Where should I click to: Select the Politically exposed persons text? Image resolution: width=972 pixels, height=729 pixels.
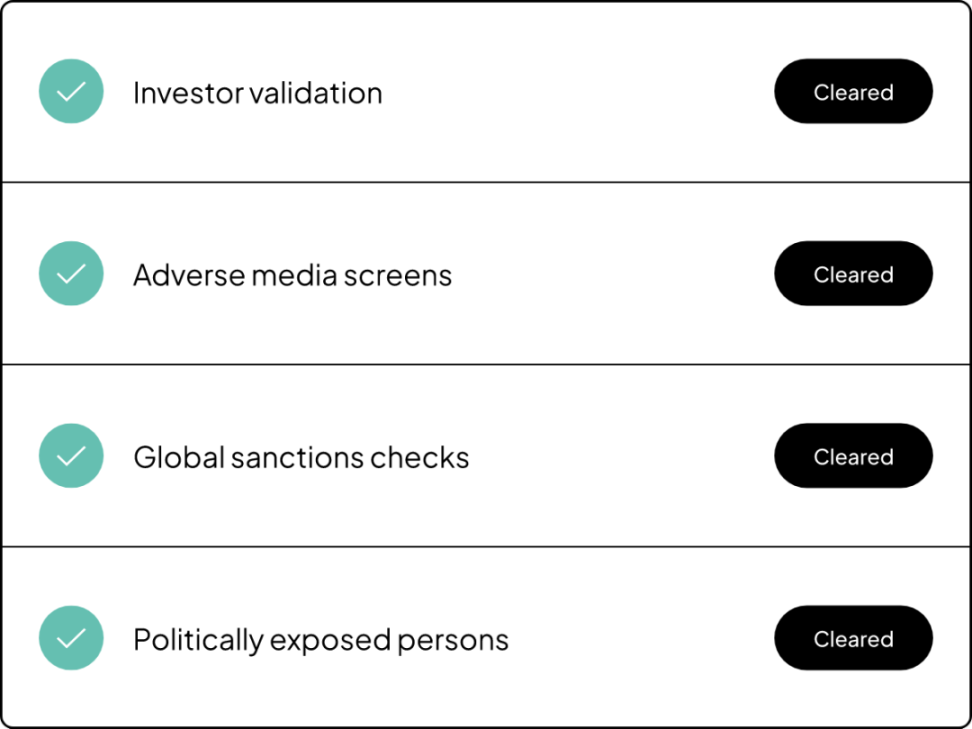tap(320, 639)
